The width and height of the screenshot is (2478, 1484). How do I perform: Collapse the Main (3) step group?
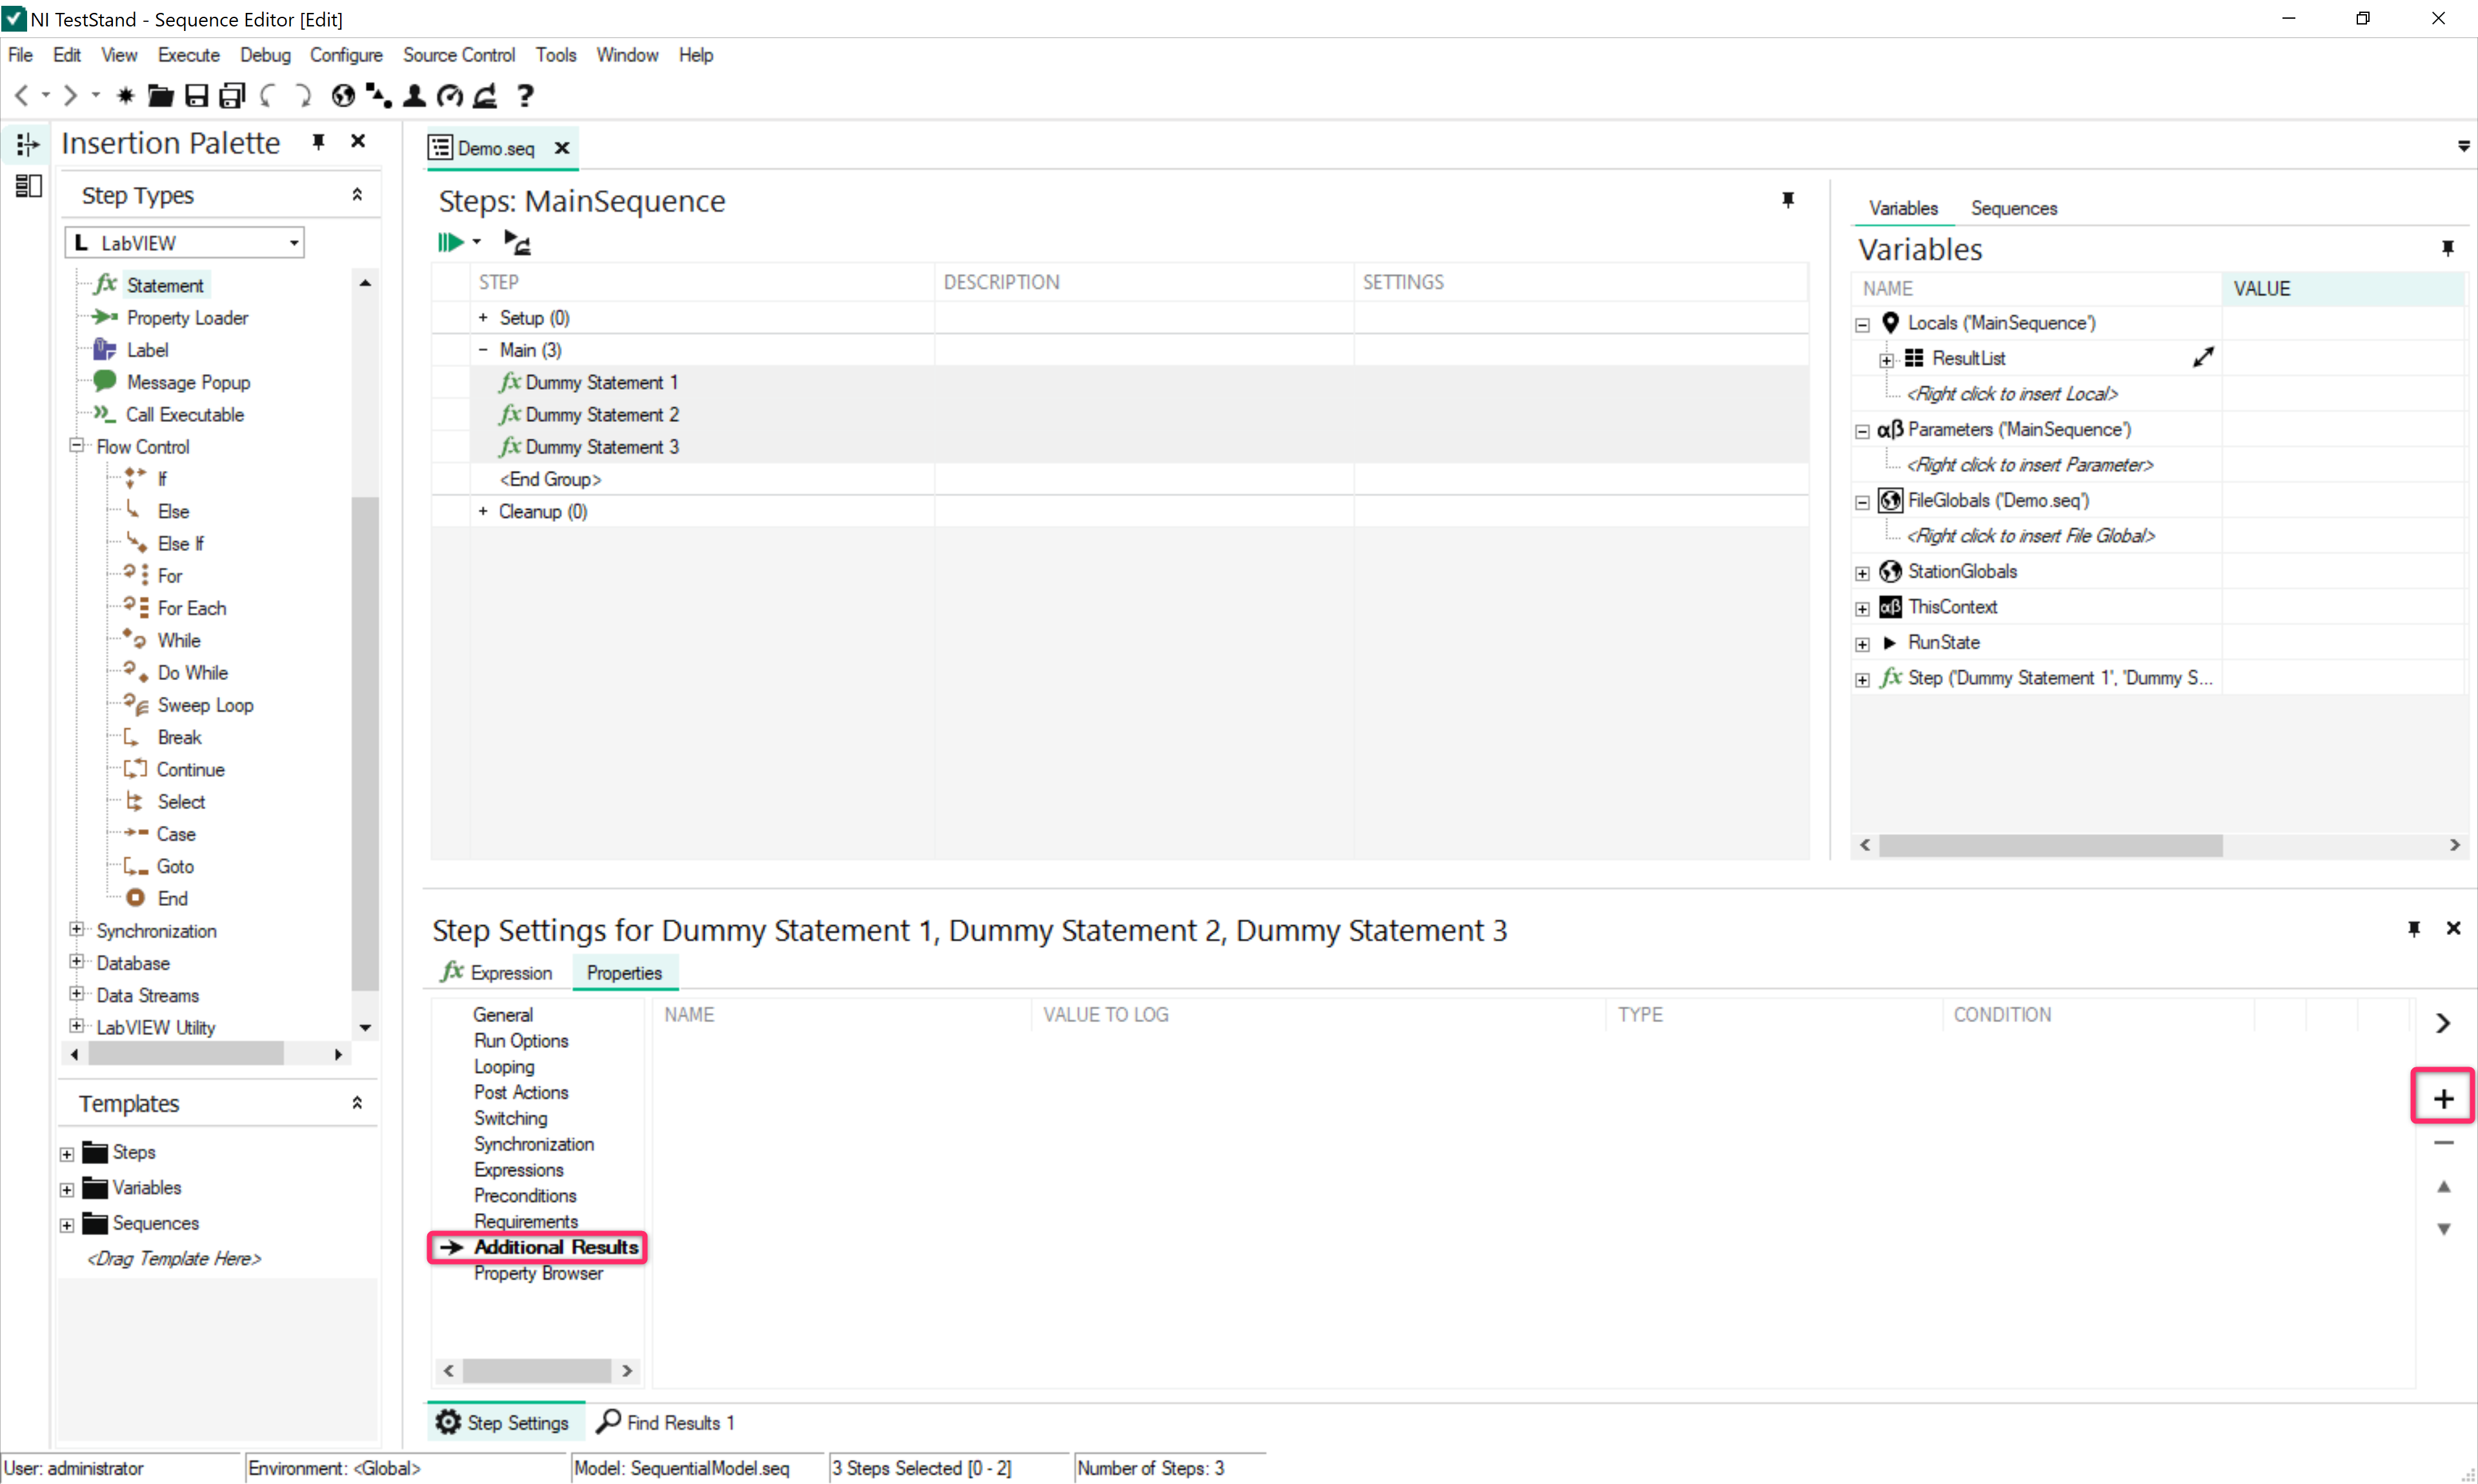[483, 349]
